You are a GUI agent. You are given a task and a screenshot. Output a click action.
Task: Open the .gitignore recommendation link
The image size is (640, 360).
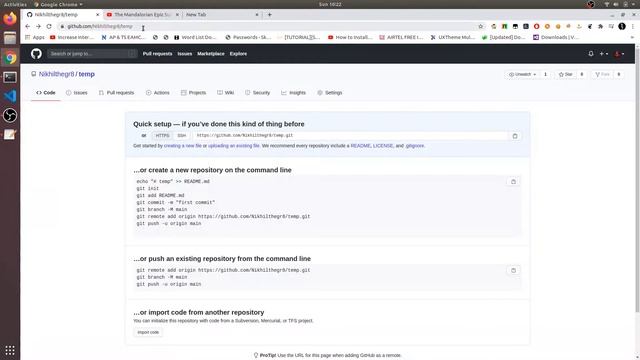pos(415,146)
